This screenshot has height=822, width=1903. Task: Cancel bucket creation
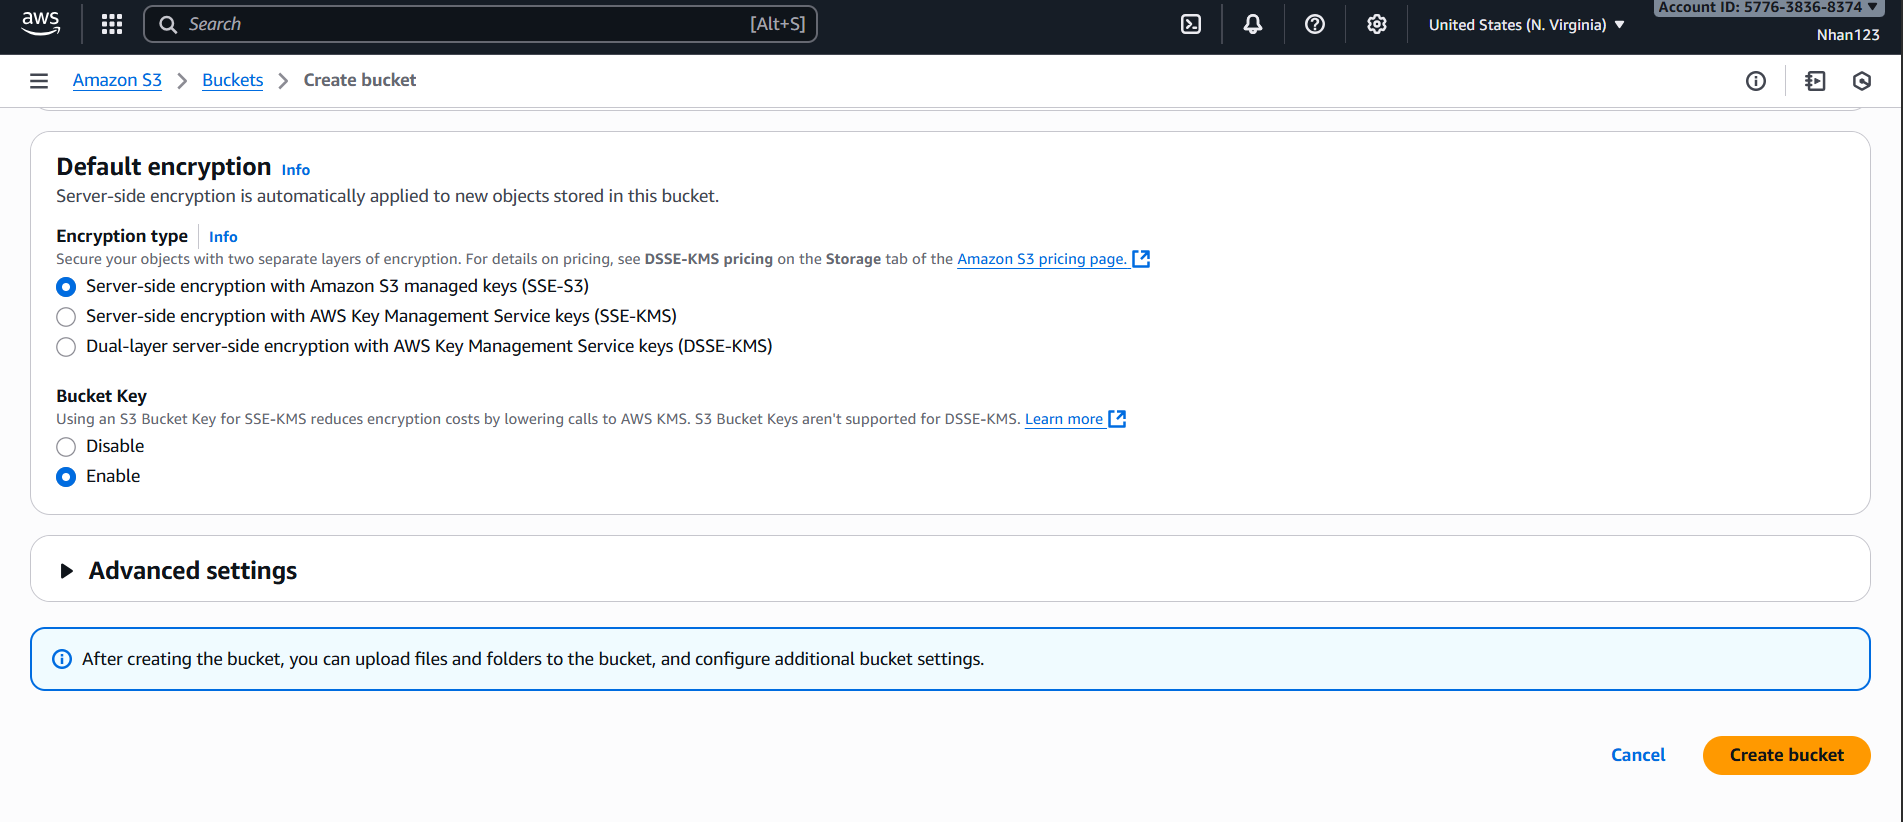(1637, 755)
